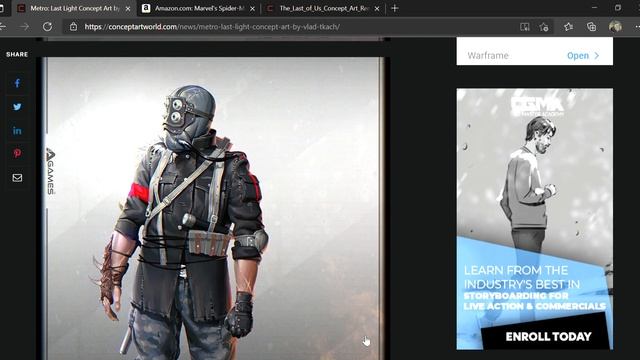Click the Warframe ad title text
This screenshot has height=360, width=640.
click(x=488, y=56)
